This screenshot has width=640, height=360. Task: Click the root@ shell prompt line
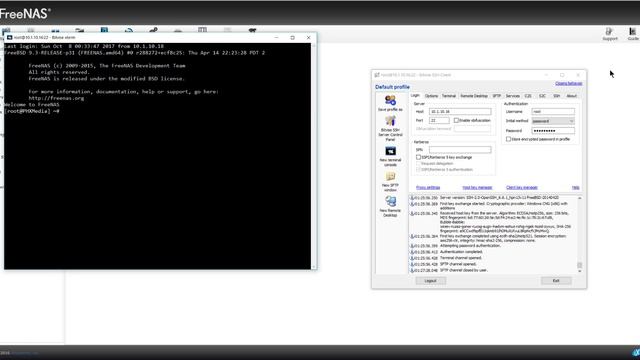coord(32,111)
